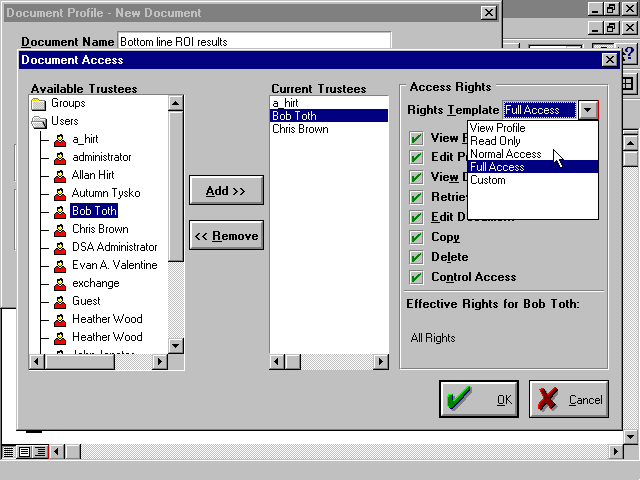640x480 pixels.
Task: Choose Custom from the template list
Action: click(533, 180)
